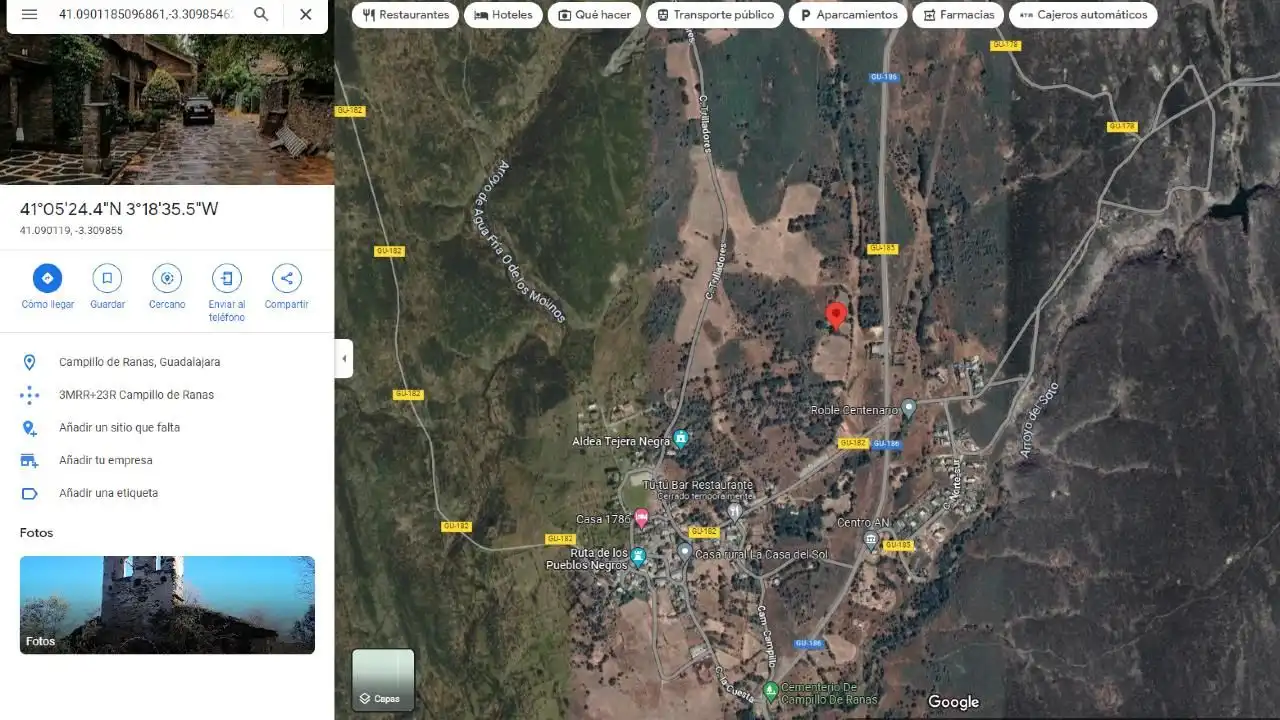Open the Centro AN marker

(871, 540)
